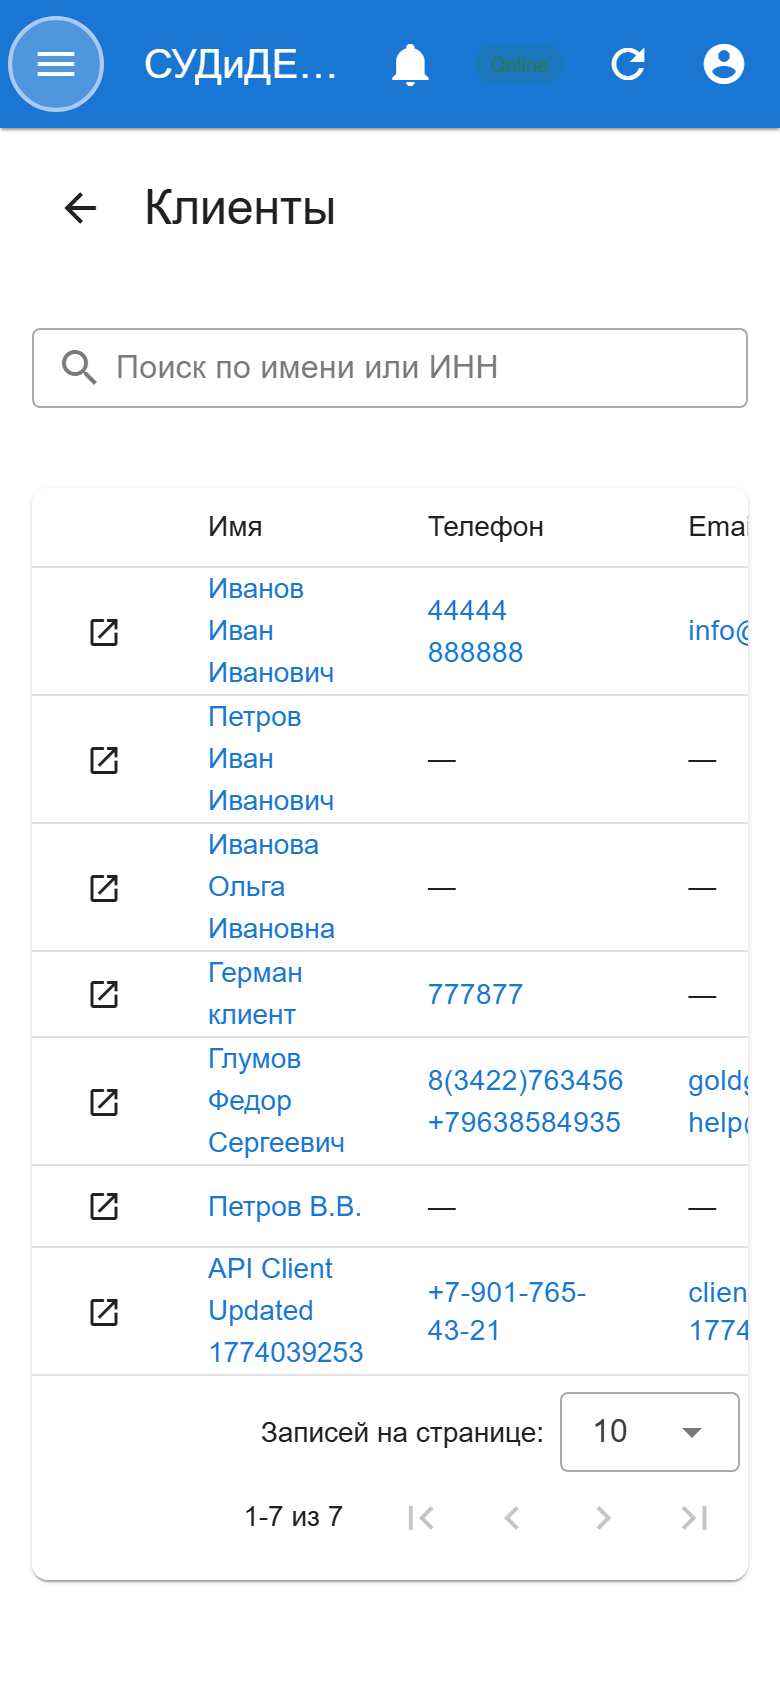Expand the records per page dropdown
780x1688 pixels.
650,1432
